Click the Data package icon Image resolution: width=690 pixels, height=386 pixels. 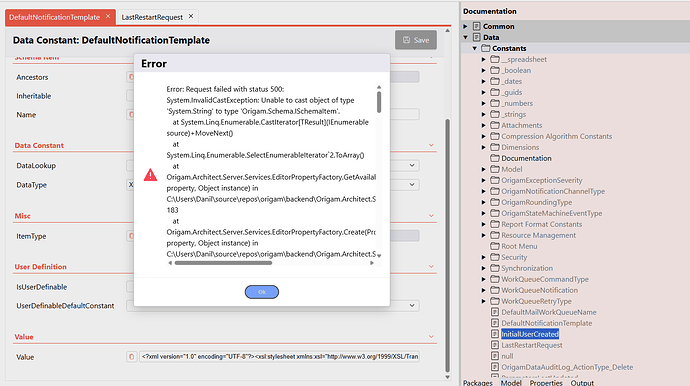(x=477, y=37)
